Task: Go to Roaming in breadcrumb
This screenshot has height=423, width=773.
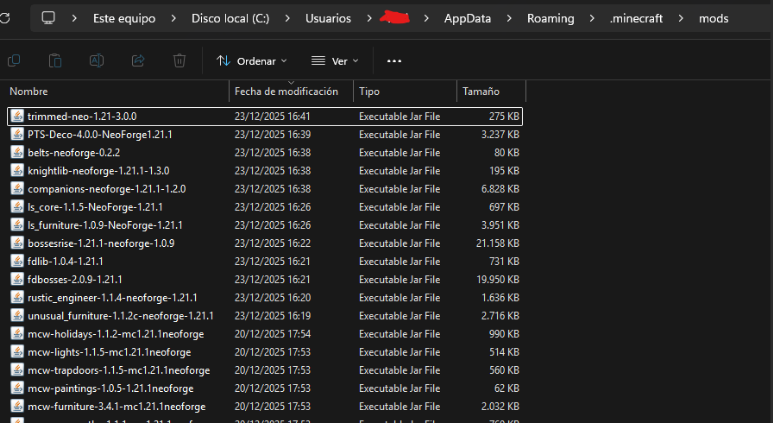Action: point(551,19)
